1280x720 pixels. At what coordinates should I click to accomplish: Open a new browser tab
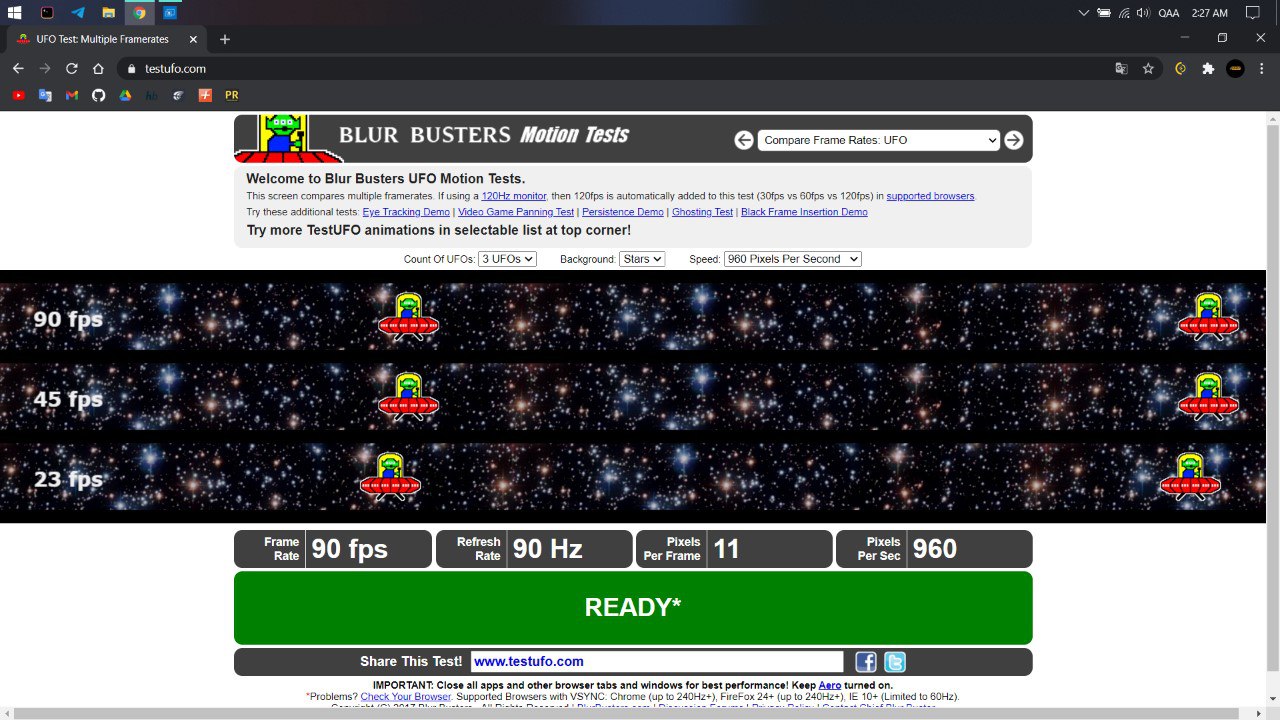coord(225,39)
